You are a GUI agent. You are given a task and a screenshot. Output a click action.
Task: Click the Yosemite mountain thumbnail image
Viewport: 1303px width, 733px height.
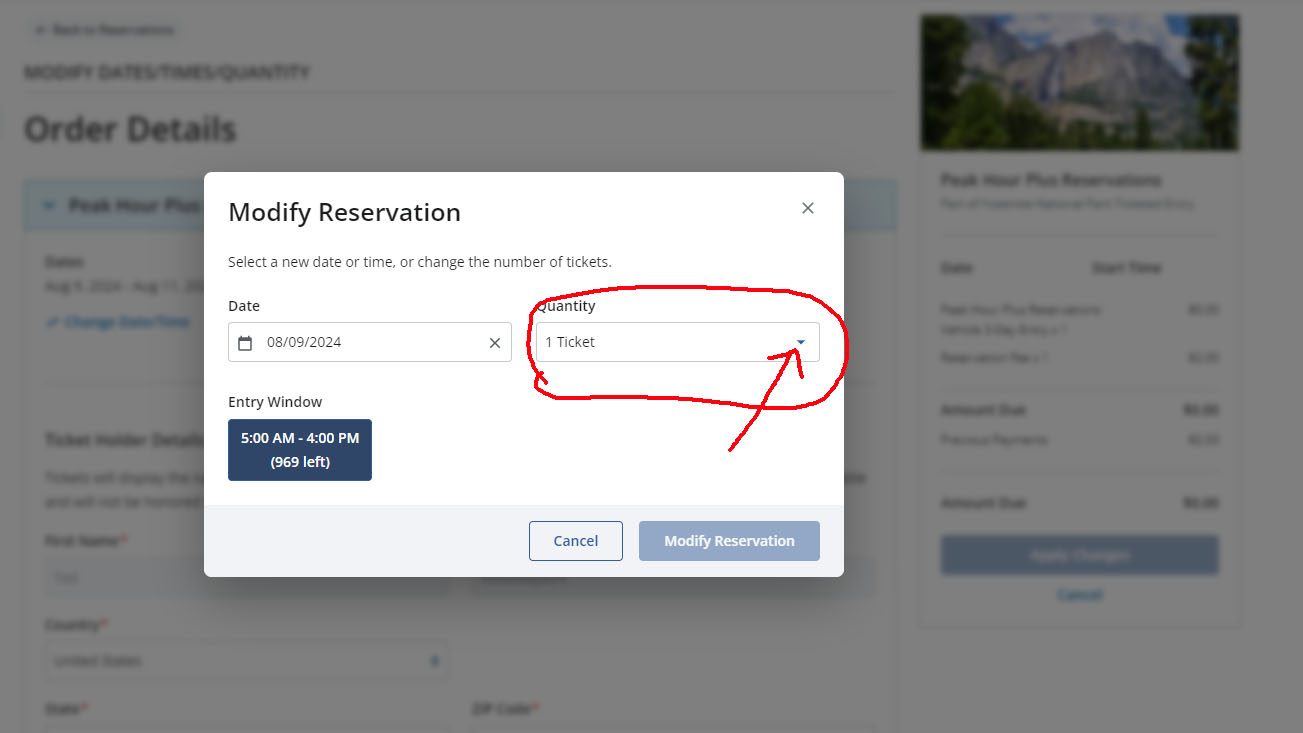[x=1079, y=82]
